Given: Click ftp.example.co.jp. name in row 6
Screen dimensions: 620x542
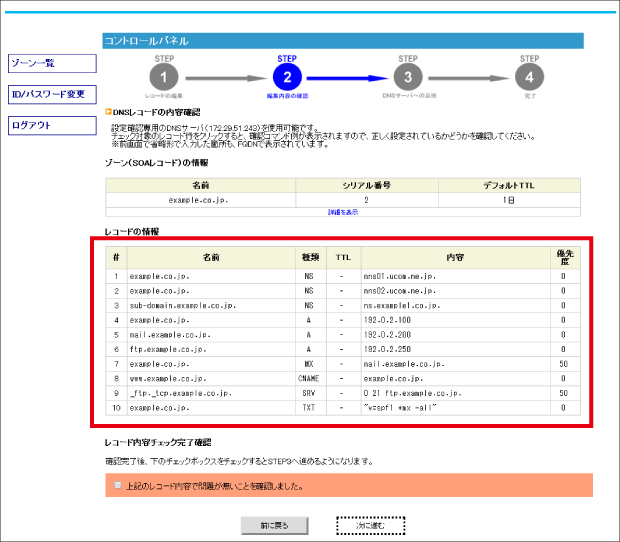Looking at the screenshot, I should tap(211, 349).
